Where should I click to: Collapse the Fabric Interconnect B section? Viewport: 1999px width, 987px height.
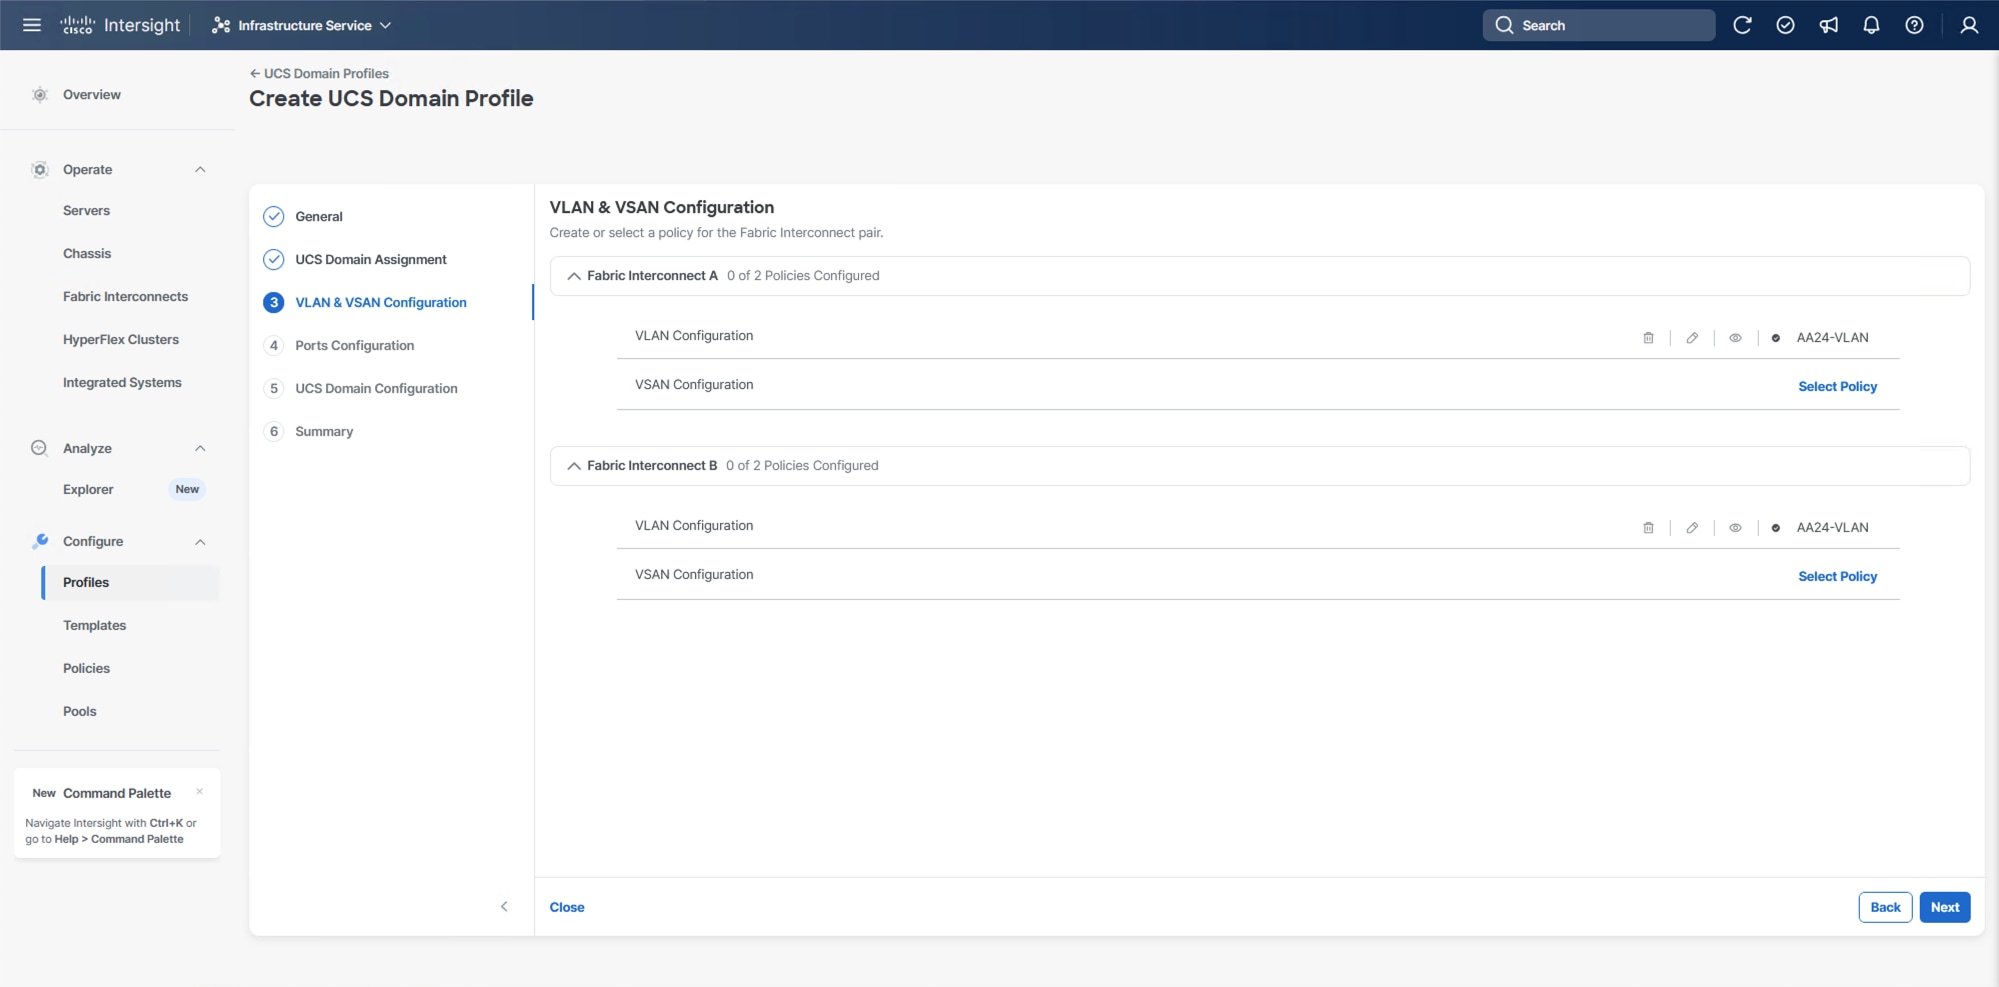coord(574,466)
